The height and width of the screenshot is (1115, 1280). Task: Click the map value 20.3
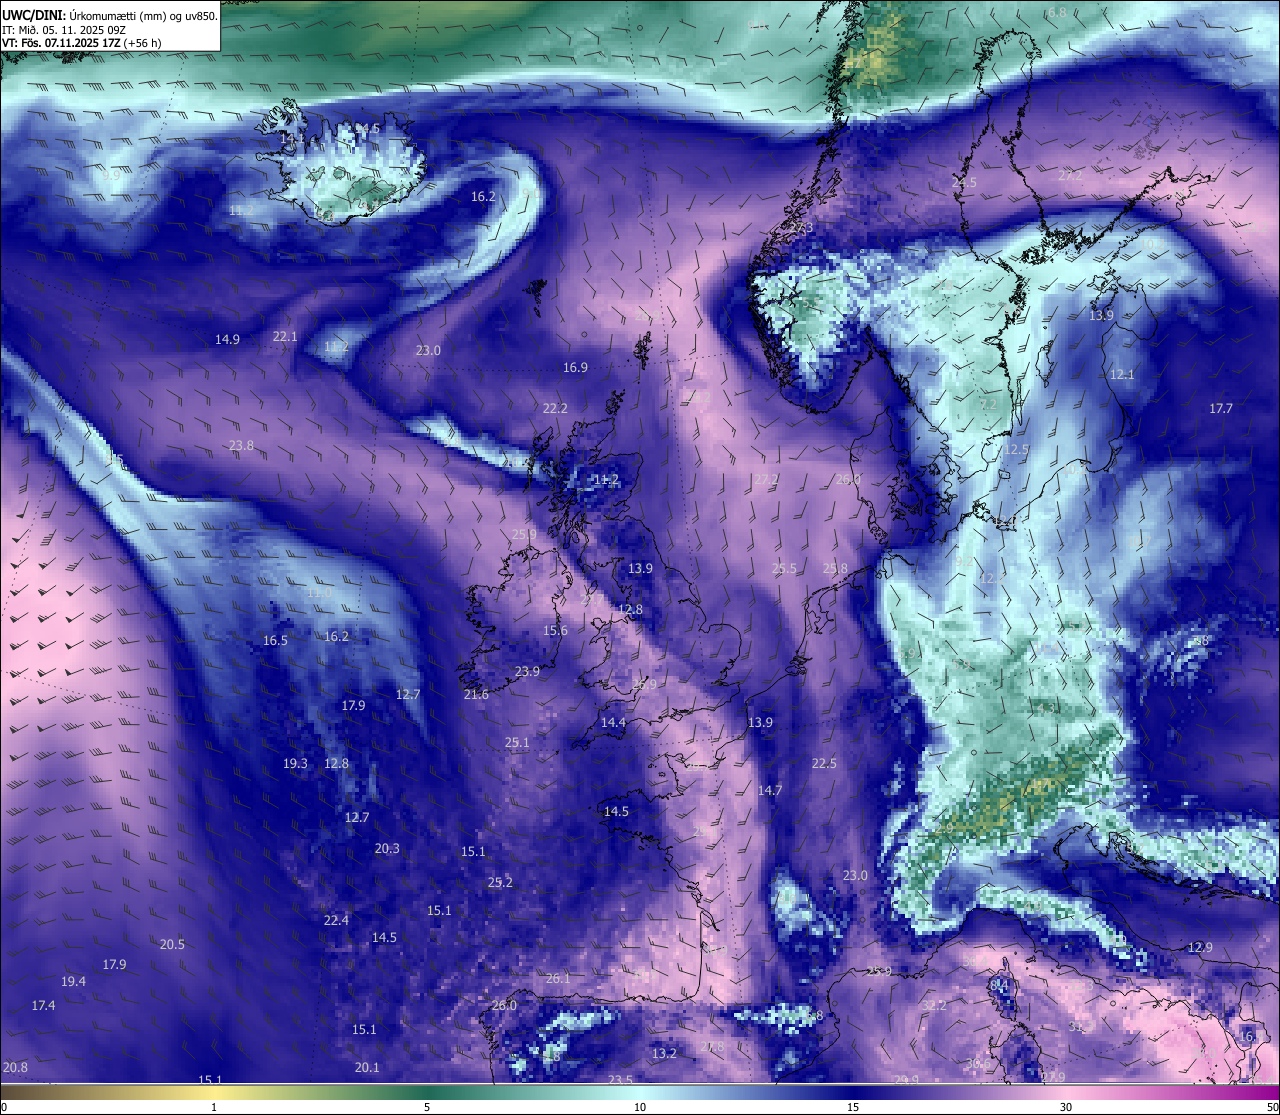coord(387,849)
